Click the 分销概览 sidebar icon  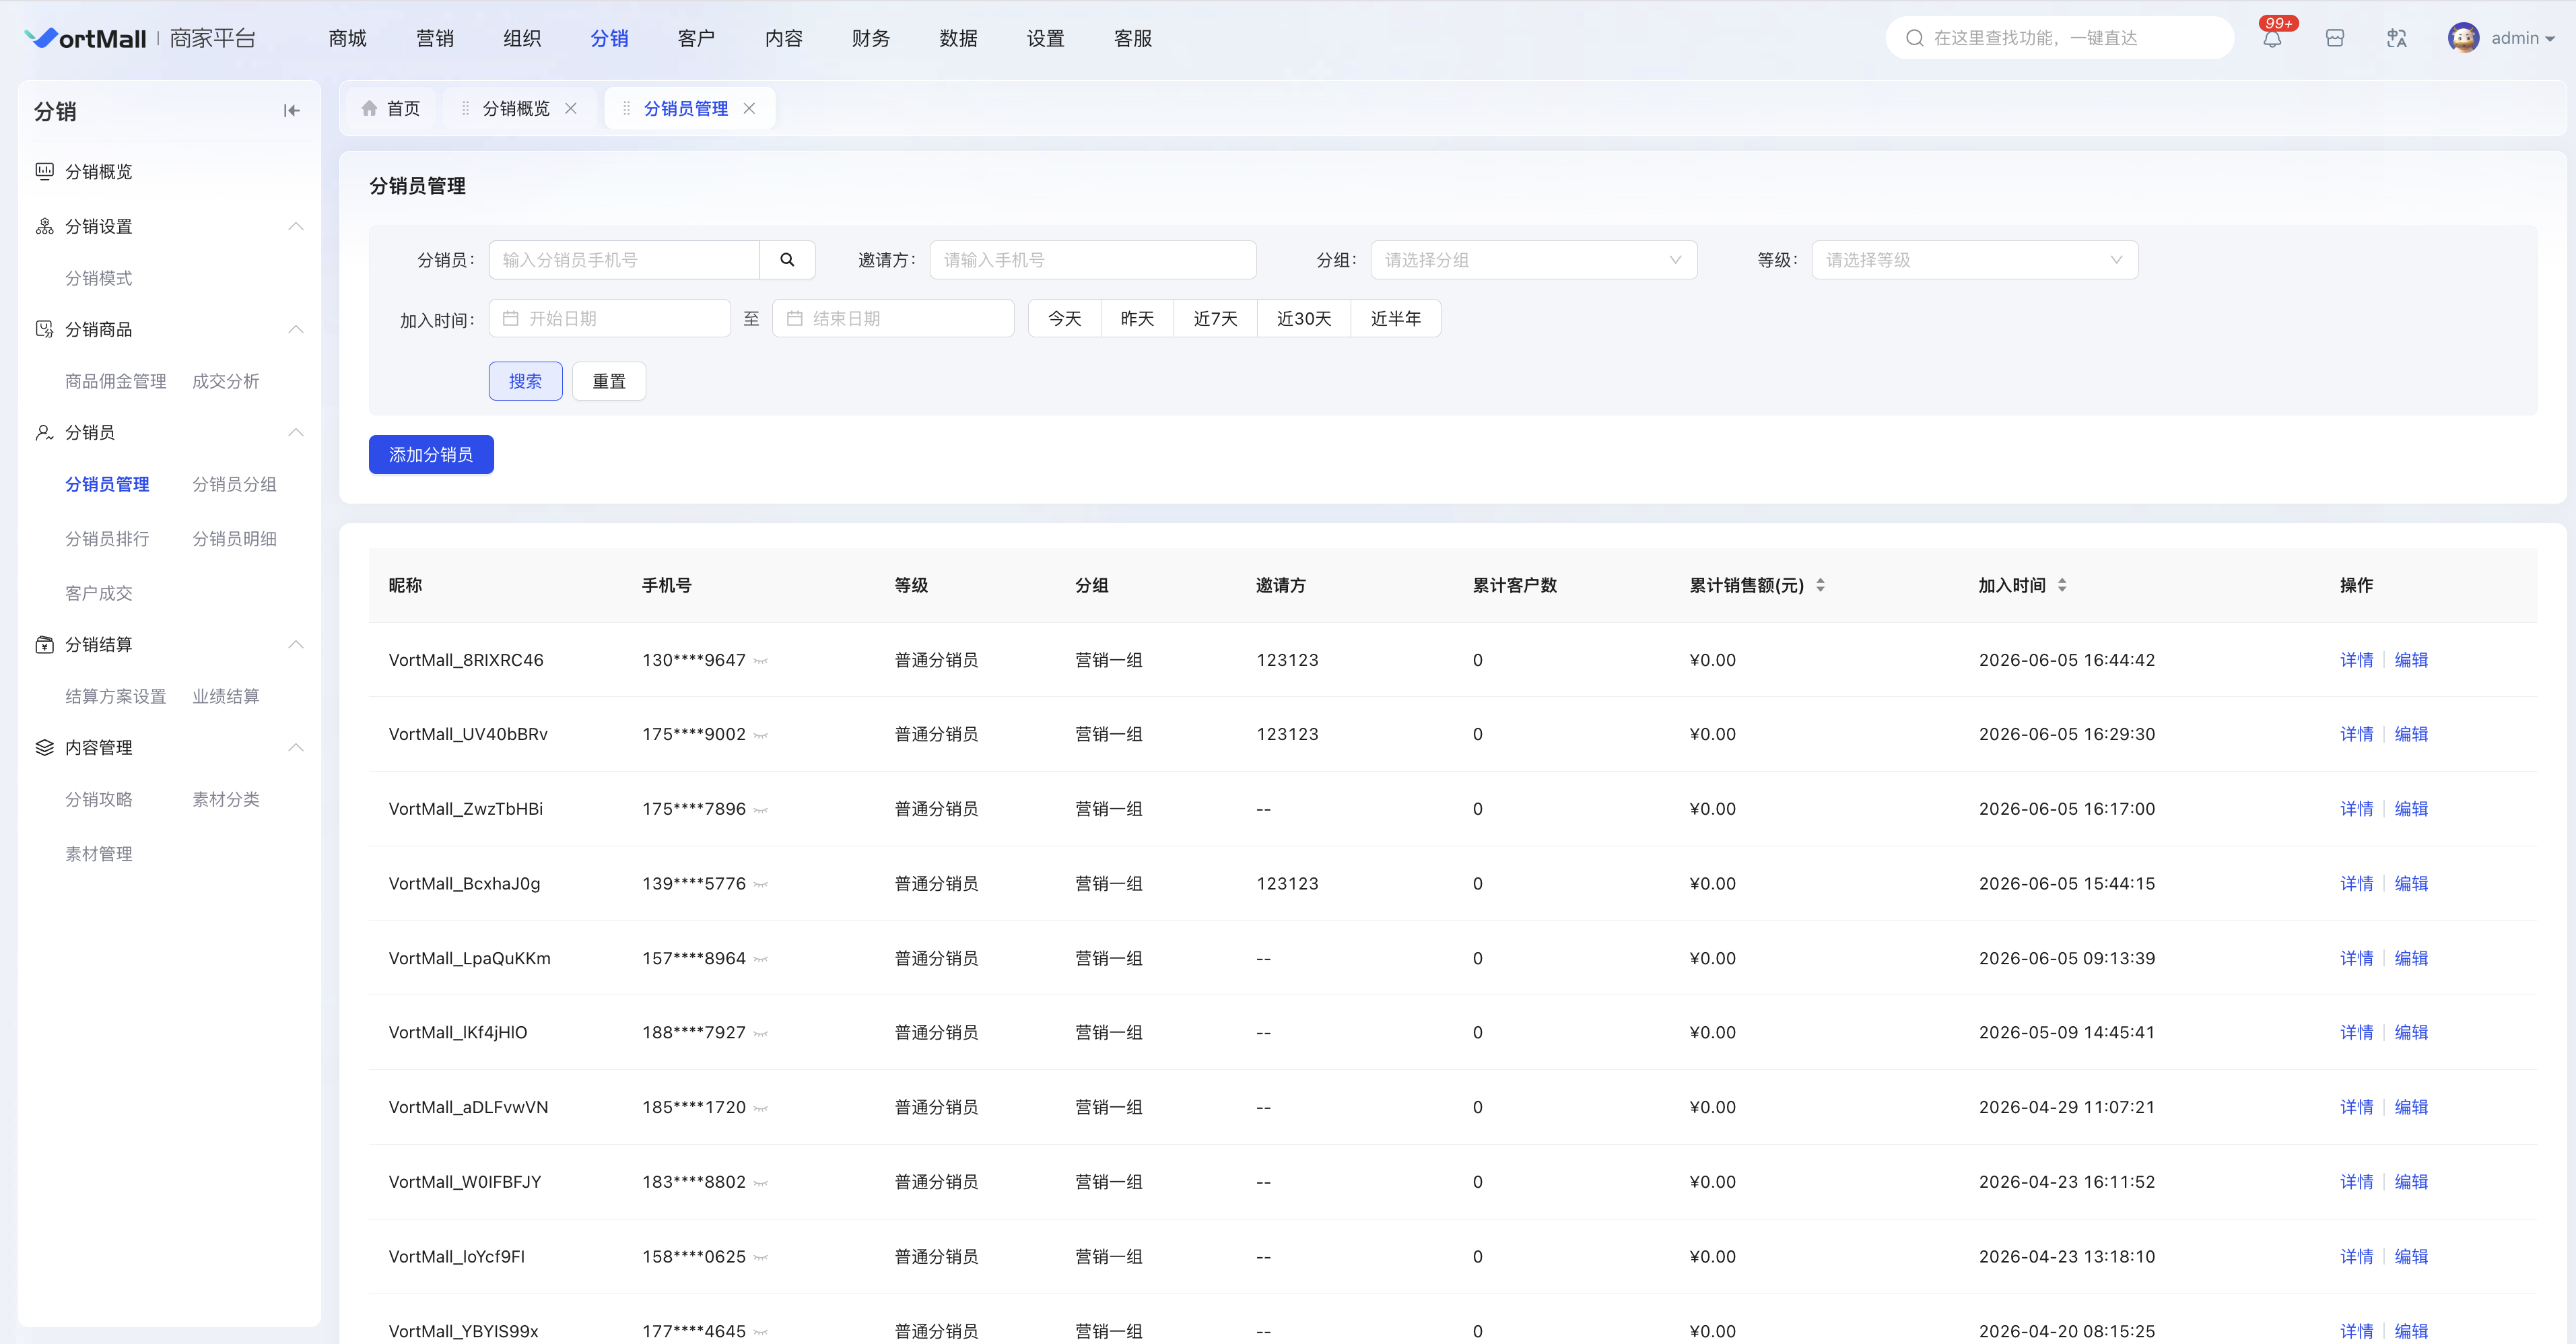[44, 171]
